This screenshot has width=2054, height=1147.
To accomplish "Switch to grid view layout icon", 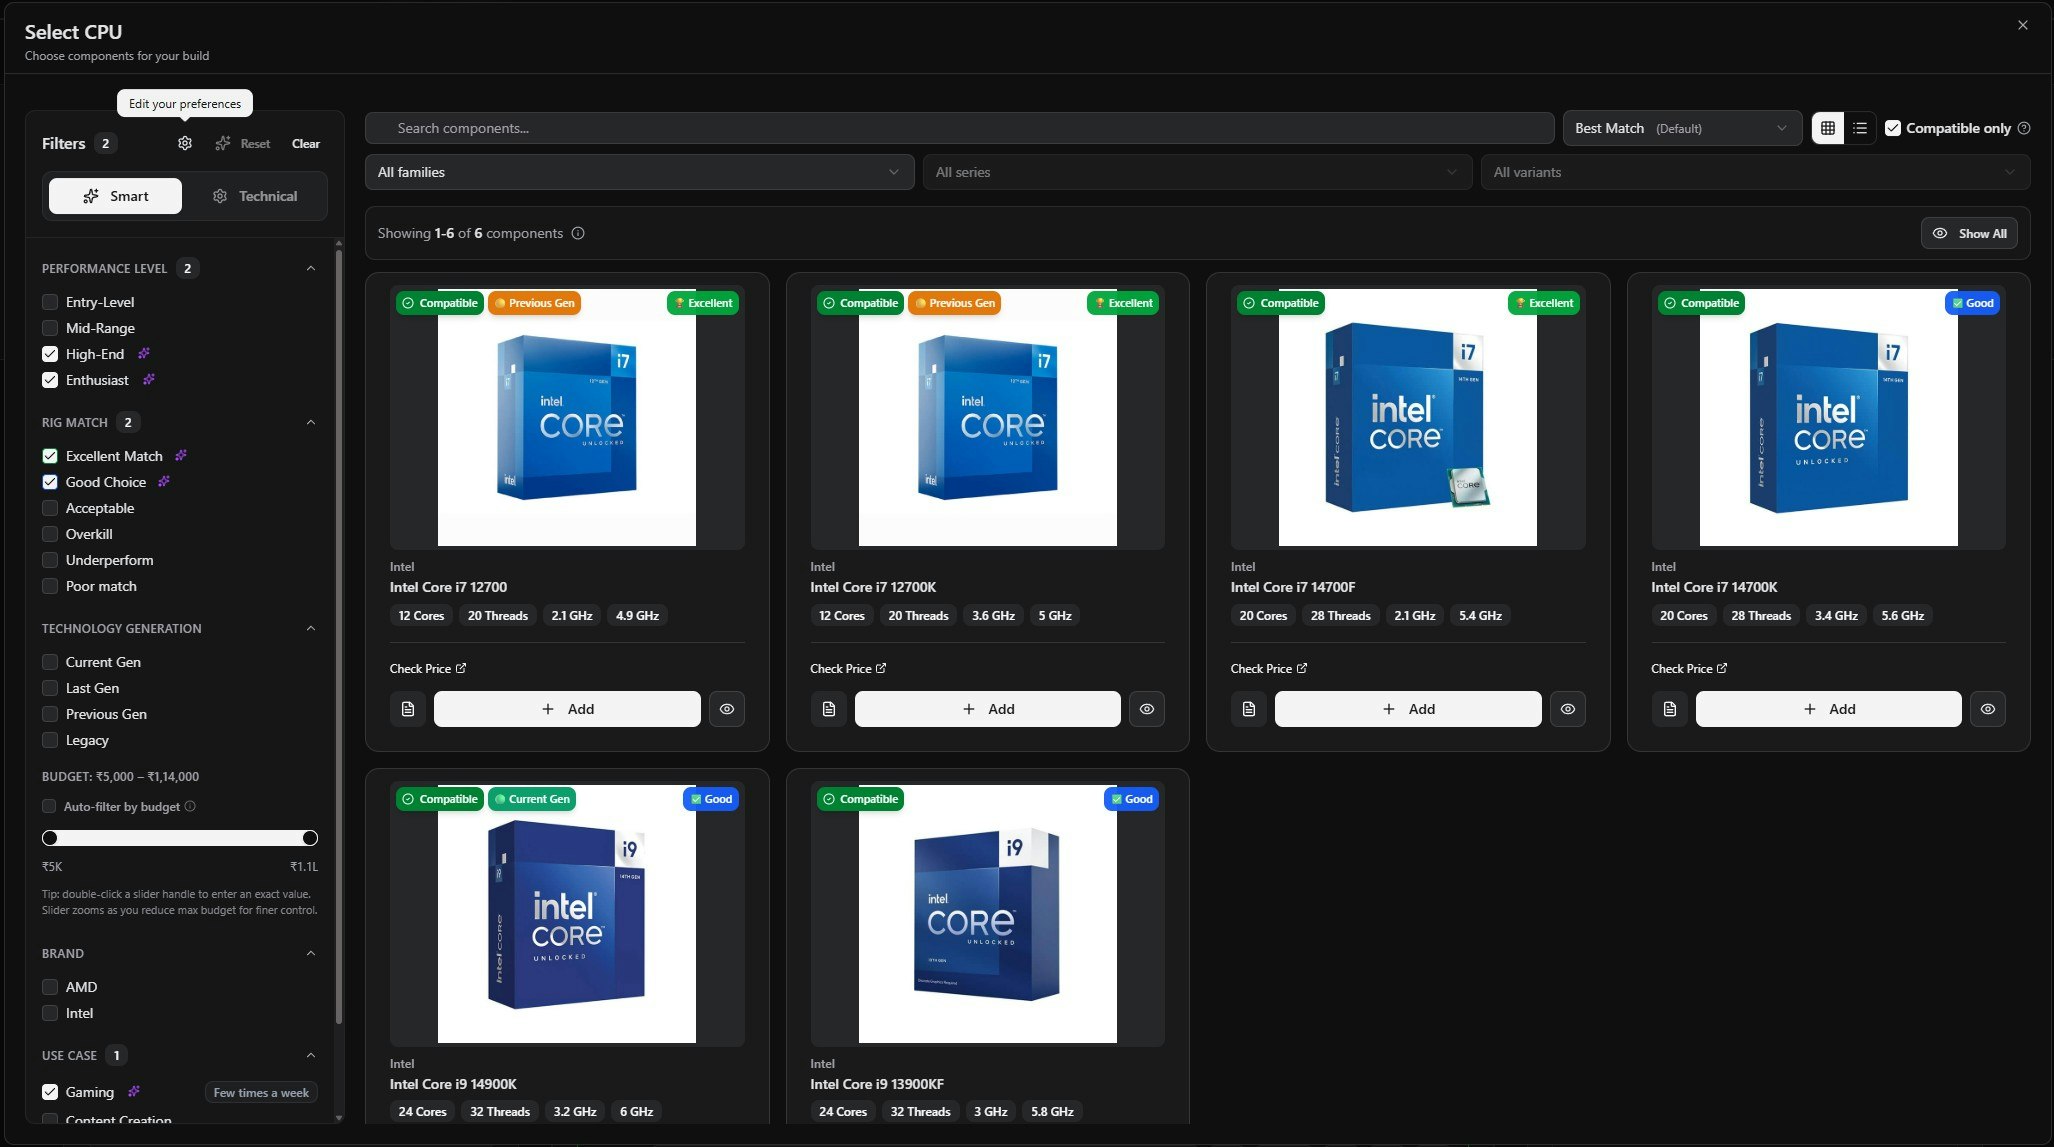I will point(1828,128).
